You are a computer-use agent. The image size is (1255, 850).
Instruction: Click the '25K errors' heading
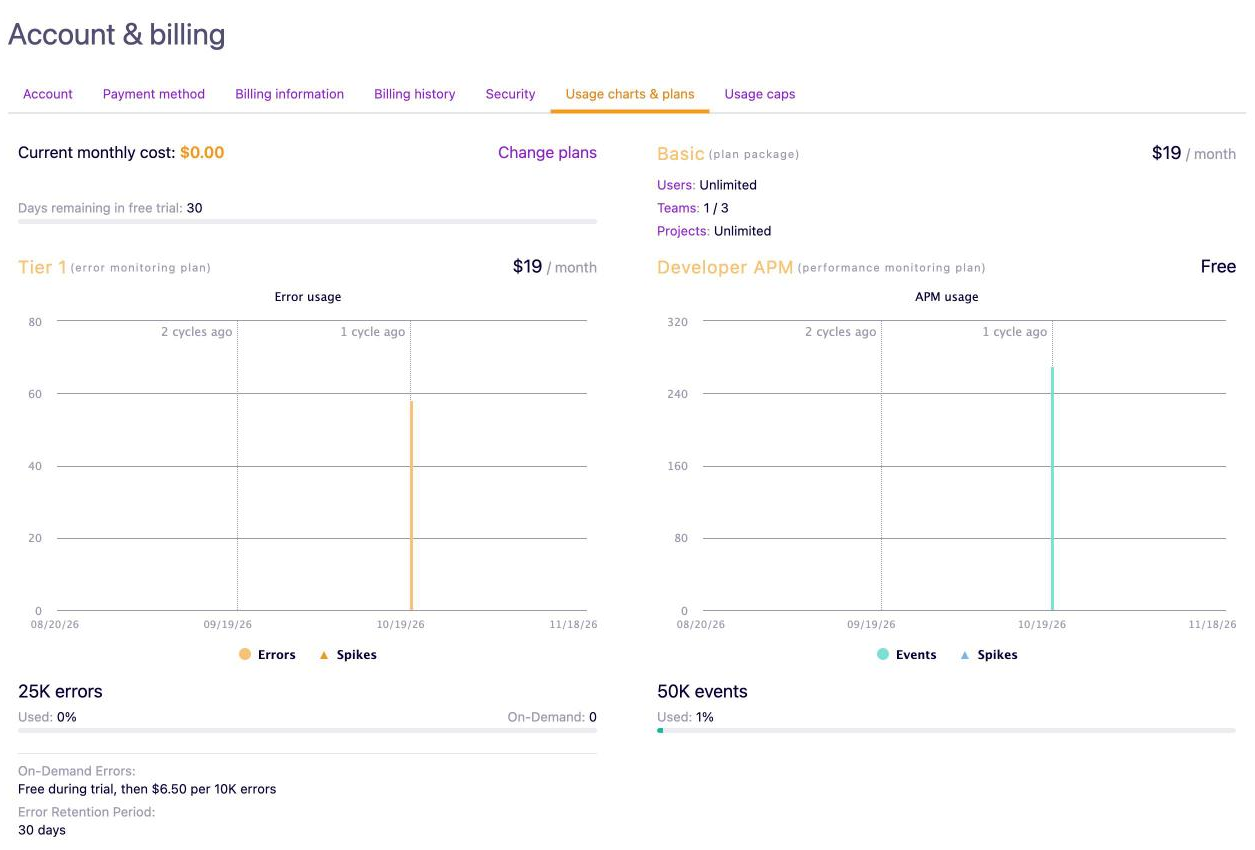(60, 692)
